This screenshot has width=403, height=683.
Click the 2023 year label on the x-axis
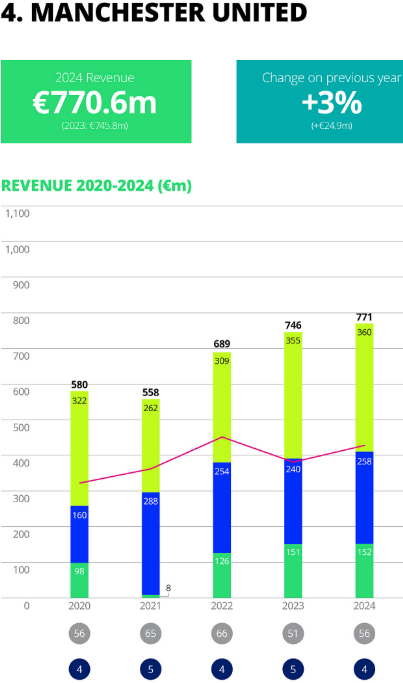(x=293, y=606)
